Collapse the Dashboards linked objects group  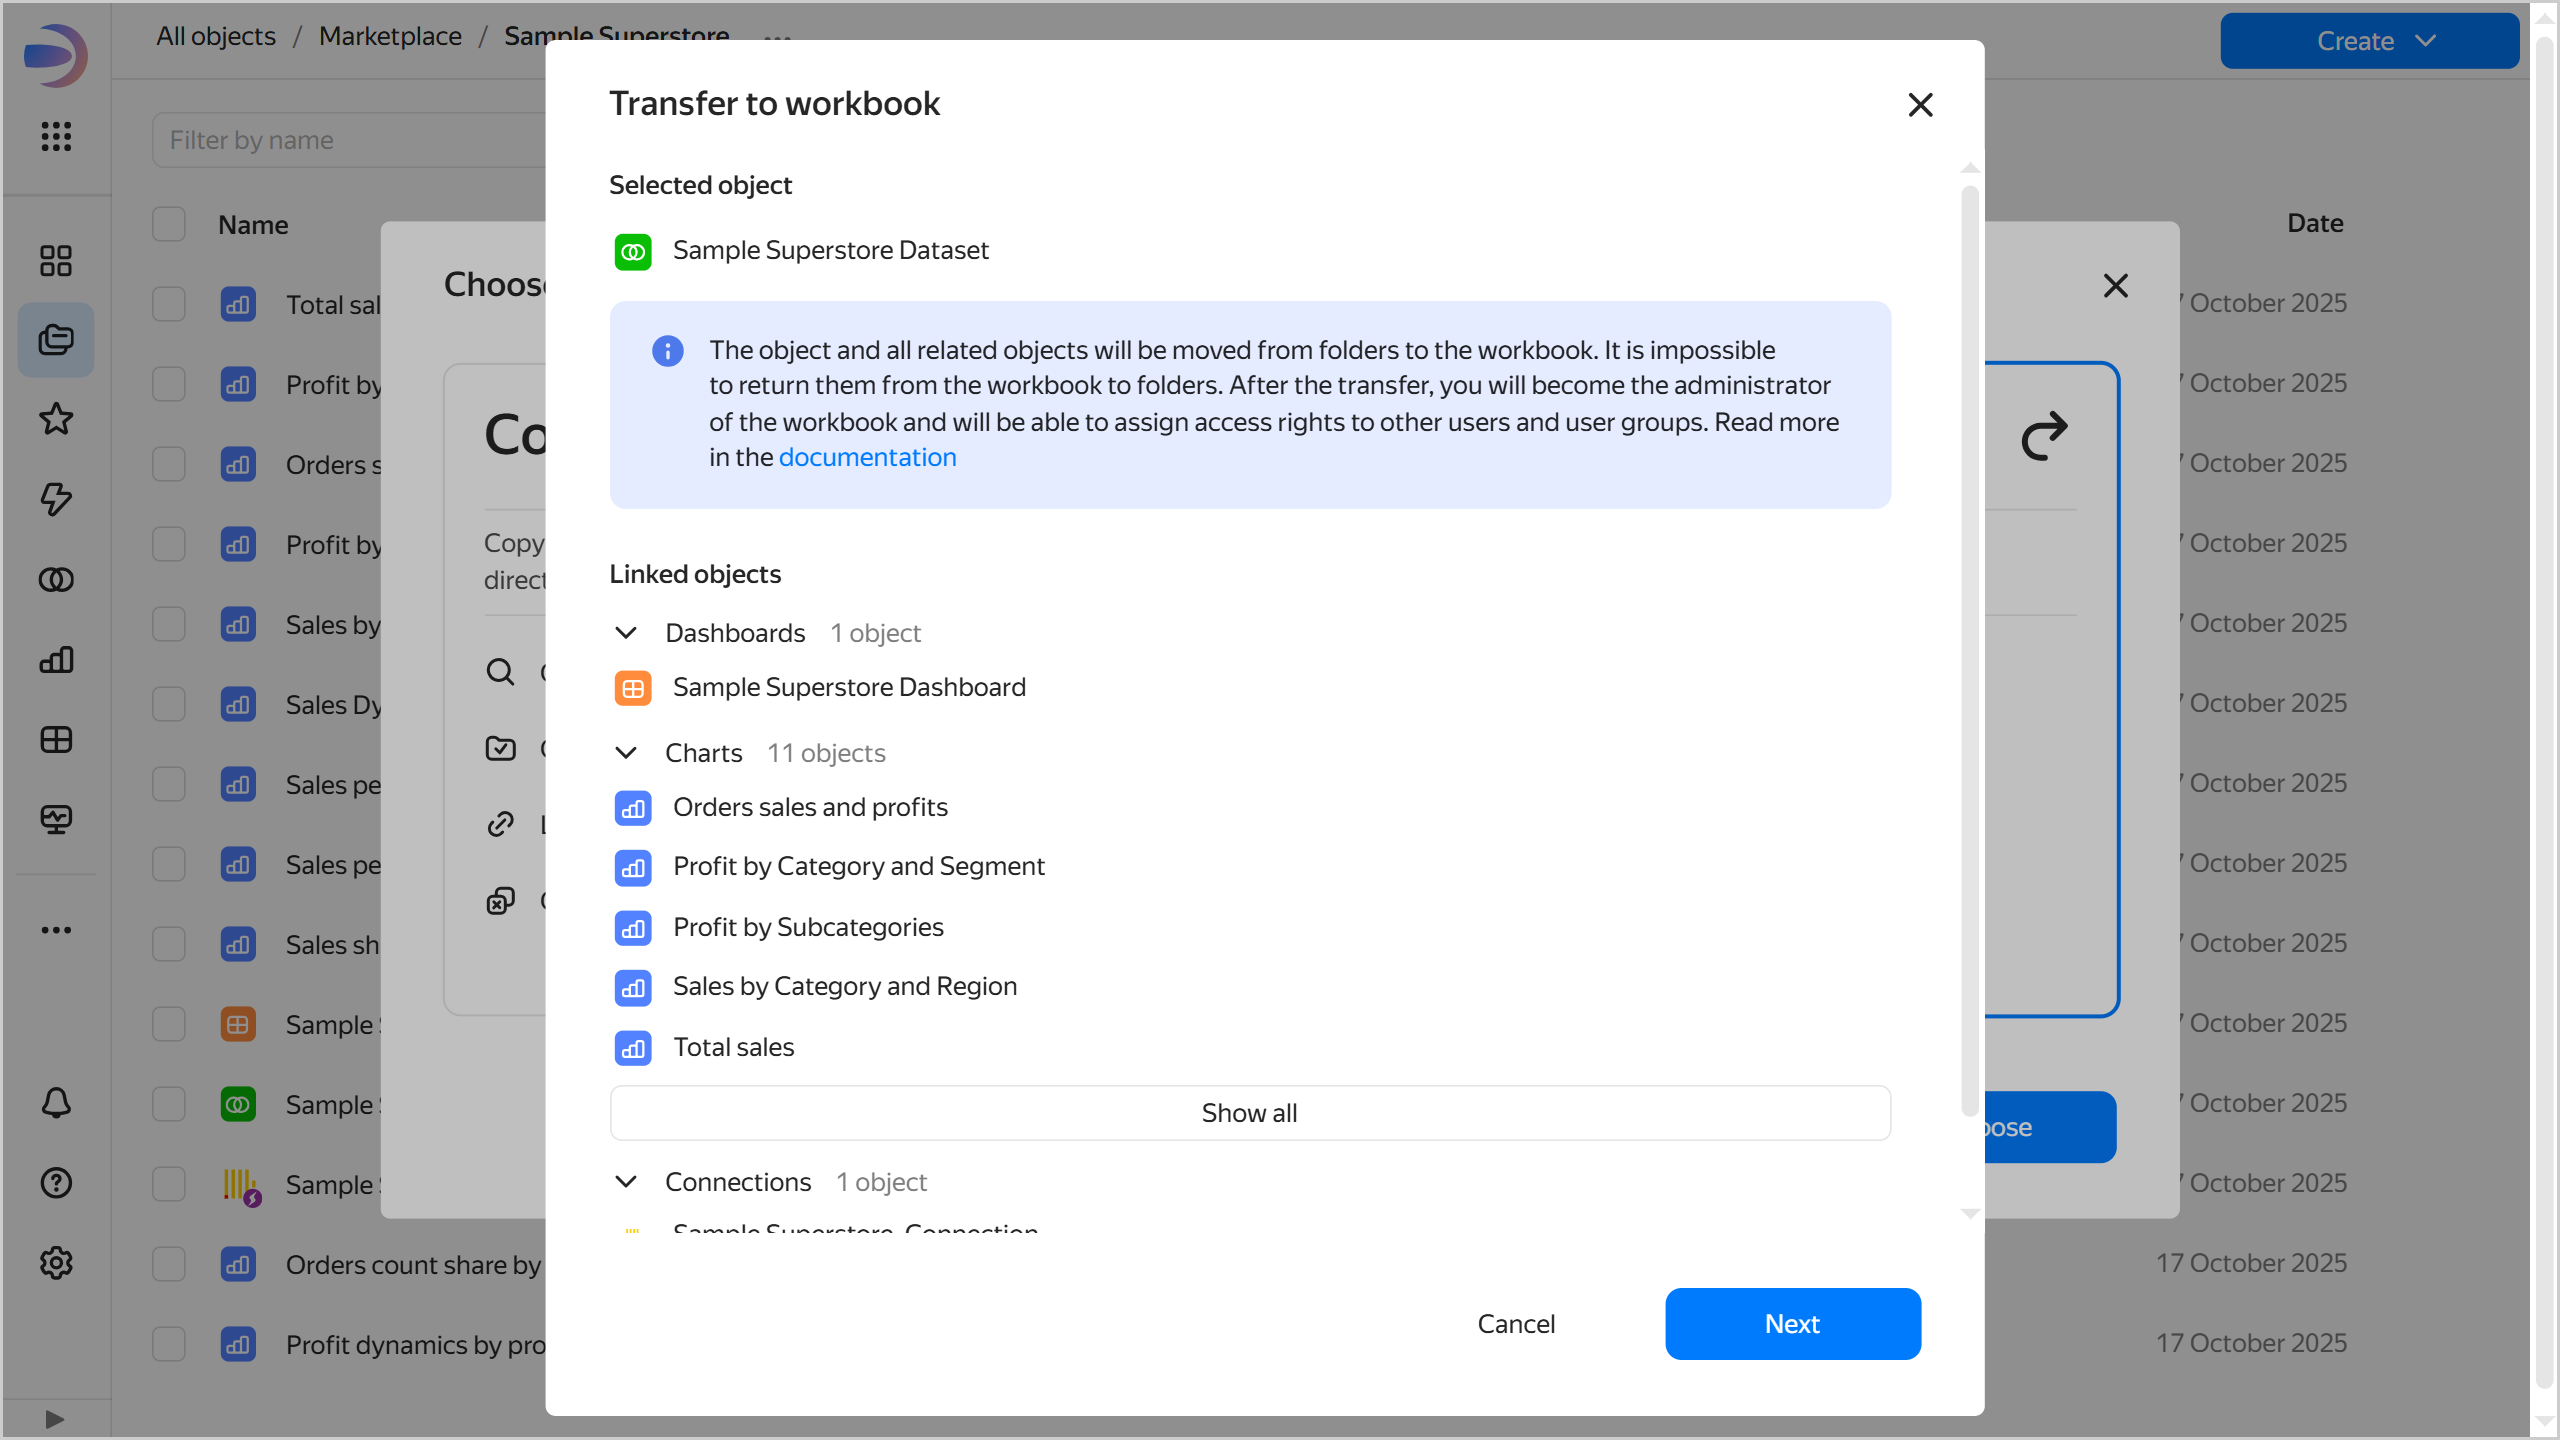pos(626,633)
